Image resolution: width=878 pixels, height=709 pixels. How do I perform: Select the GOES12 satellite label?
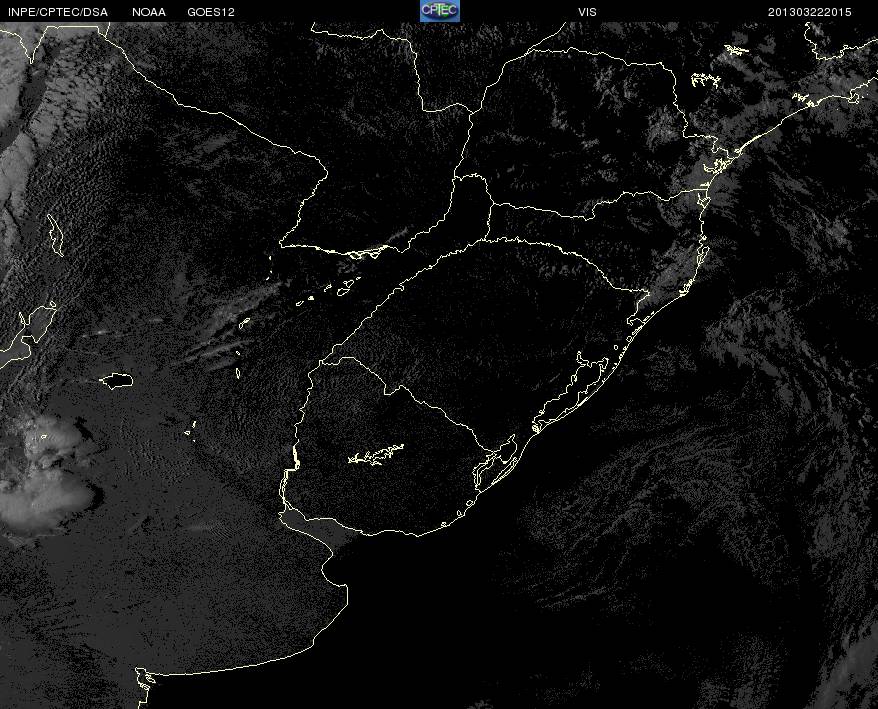click(x=211, y=12)
